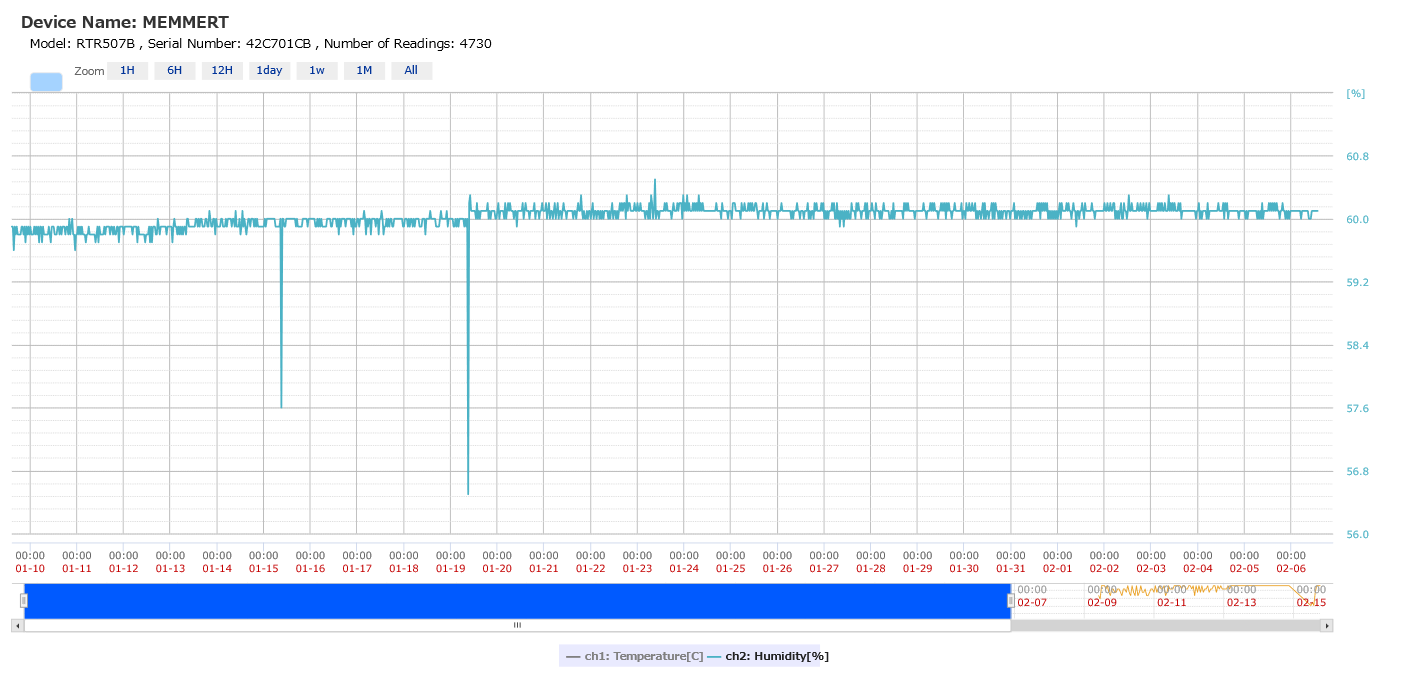Set zoom range to 1H
This screenshot has height=690, width=1412.
[127, 71]
